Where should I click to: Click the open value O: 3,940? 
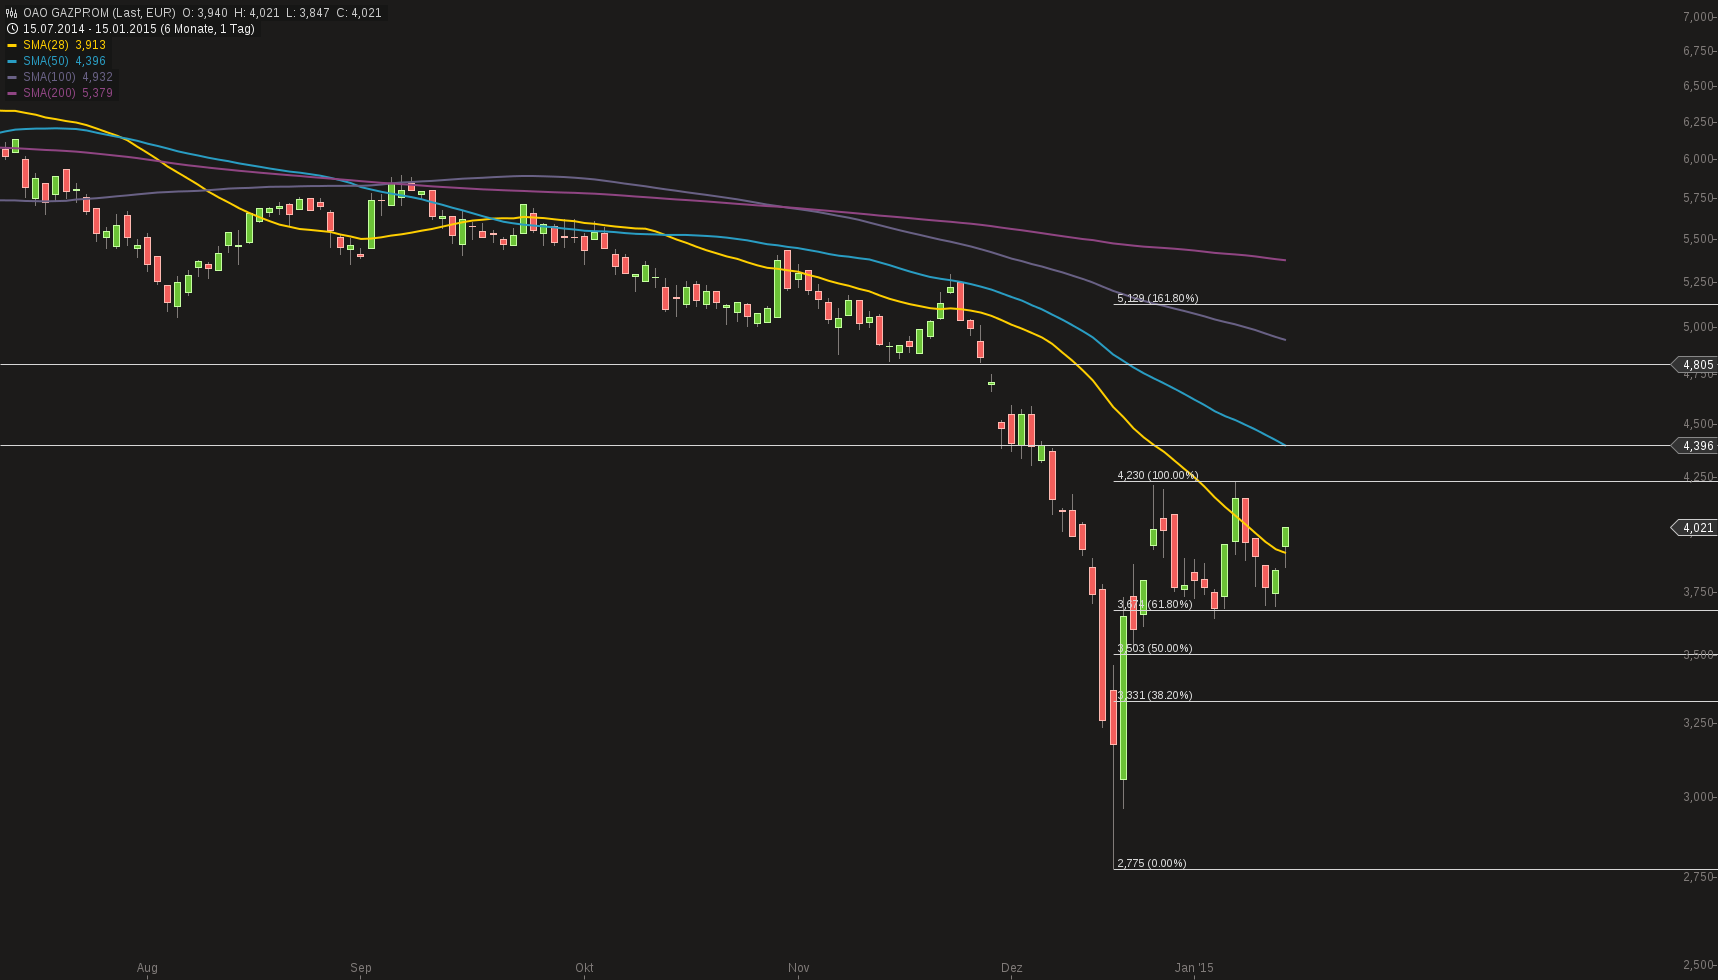click(205, 13)
